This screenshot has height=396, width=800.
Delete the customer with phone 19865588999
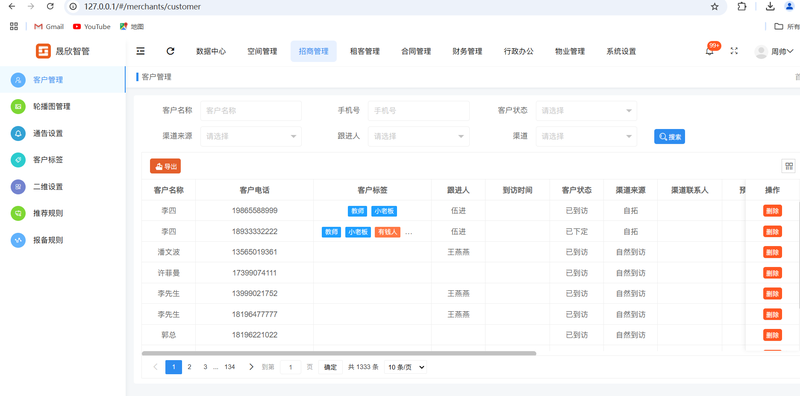(772, 211)
